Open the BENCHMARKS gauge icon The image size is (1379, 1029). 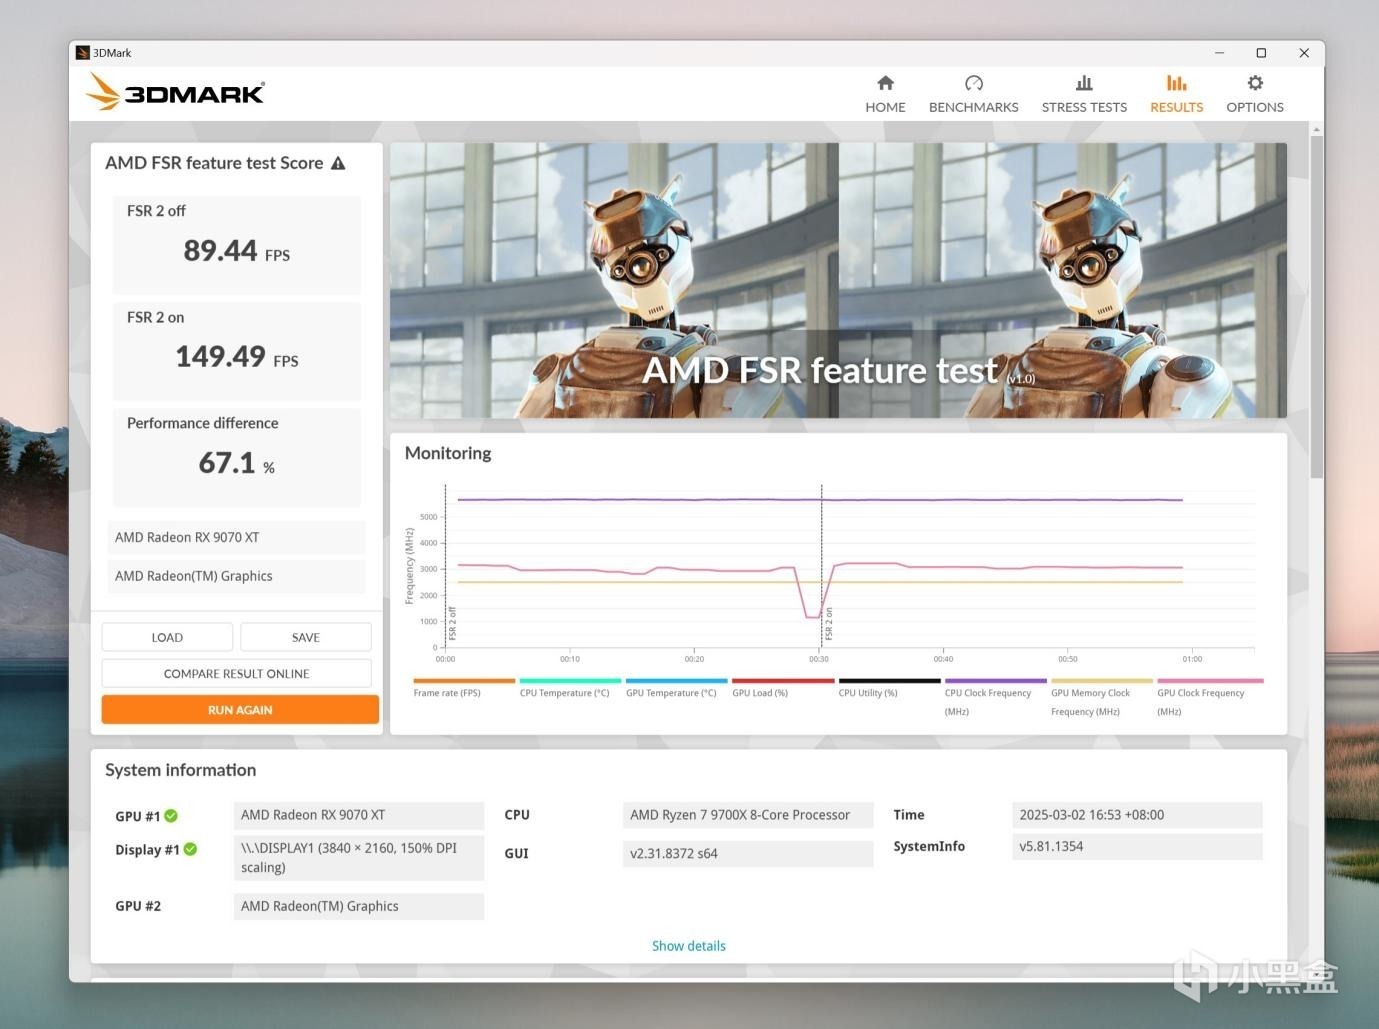973,83
